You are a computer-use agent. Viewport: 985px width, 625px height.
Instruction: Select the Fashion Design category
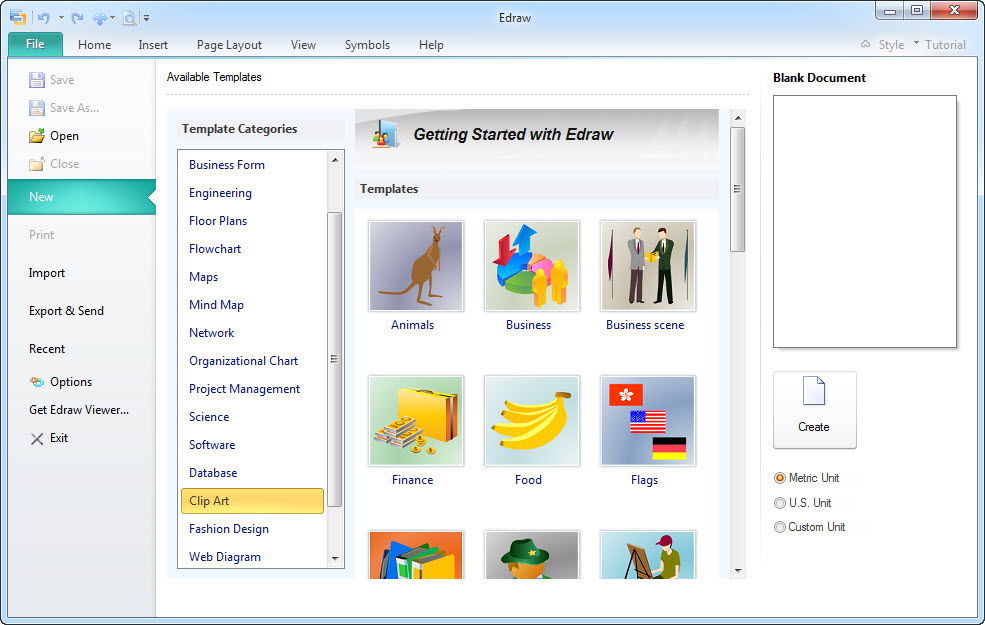(x=229, y=529)
